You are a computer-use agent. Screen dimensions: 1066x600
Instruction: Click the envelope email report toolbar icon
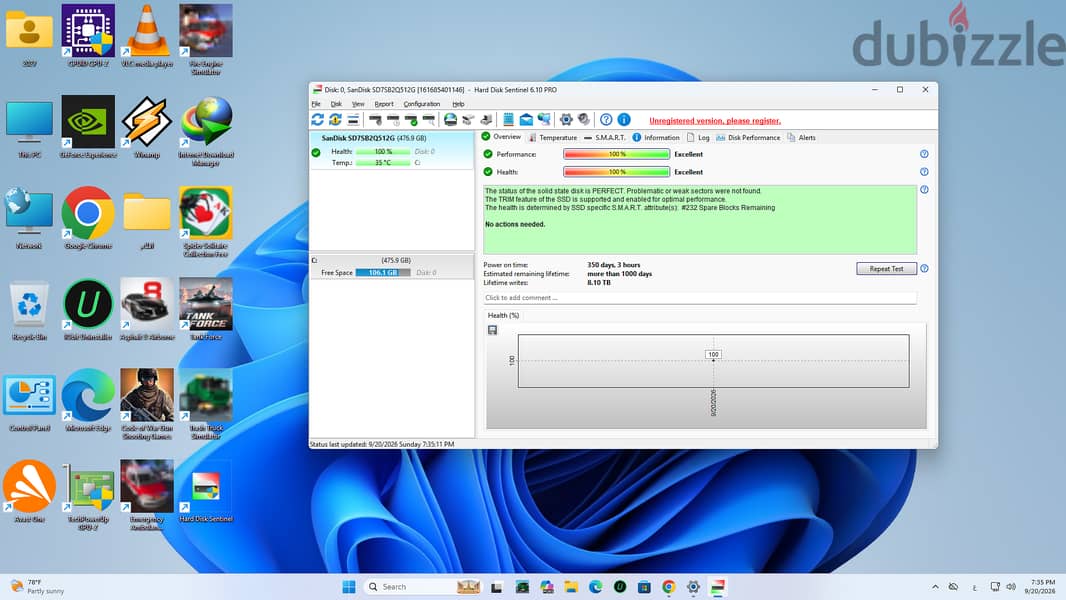(526, 120)
